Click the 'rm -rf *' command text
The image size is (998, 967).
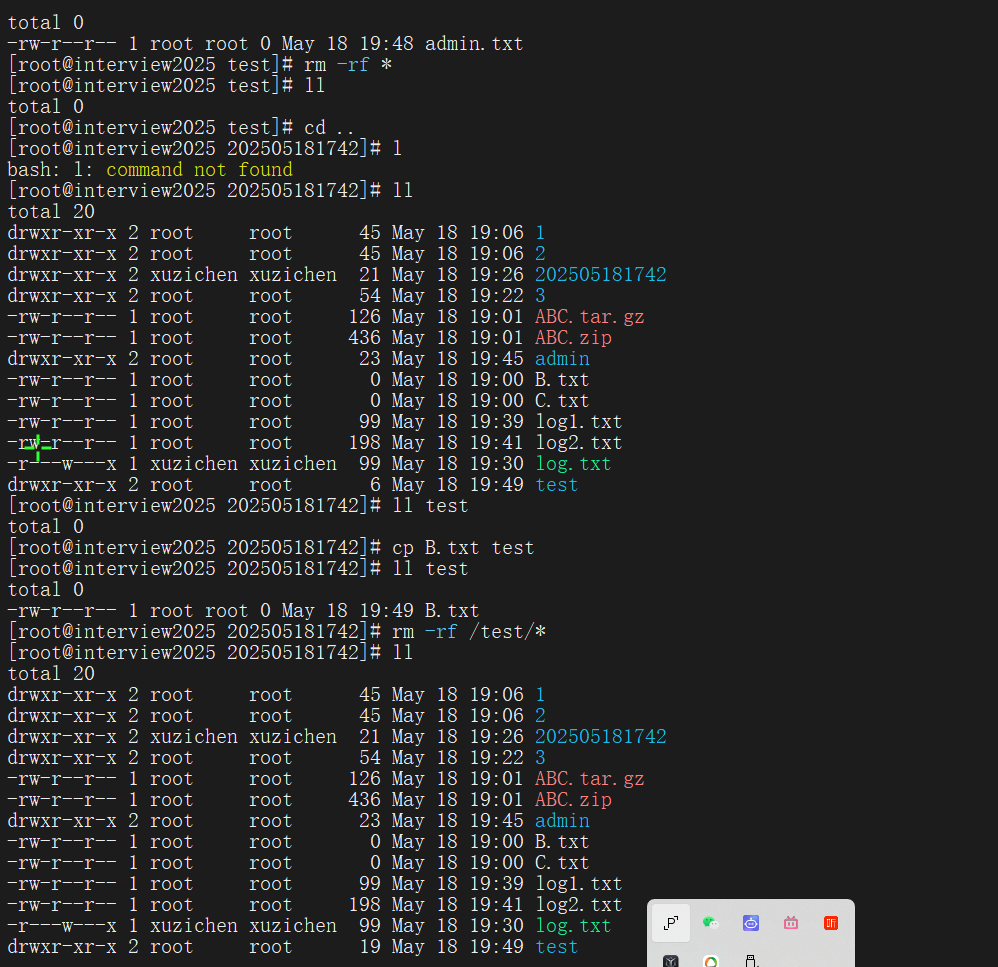click(x=348, y=65)
